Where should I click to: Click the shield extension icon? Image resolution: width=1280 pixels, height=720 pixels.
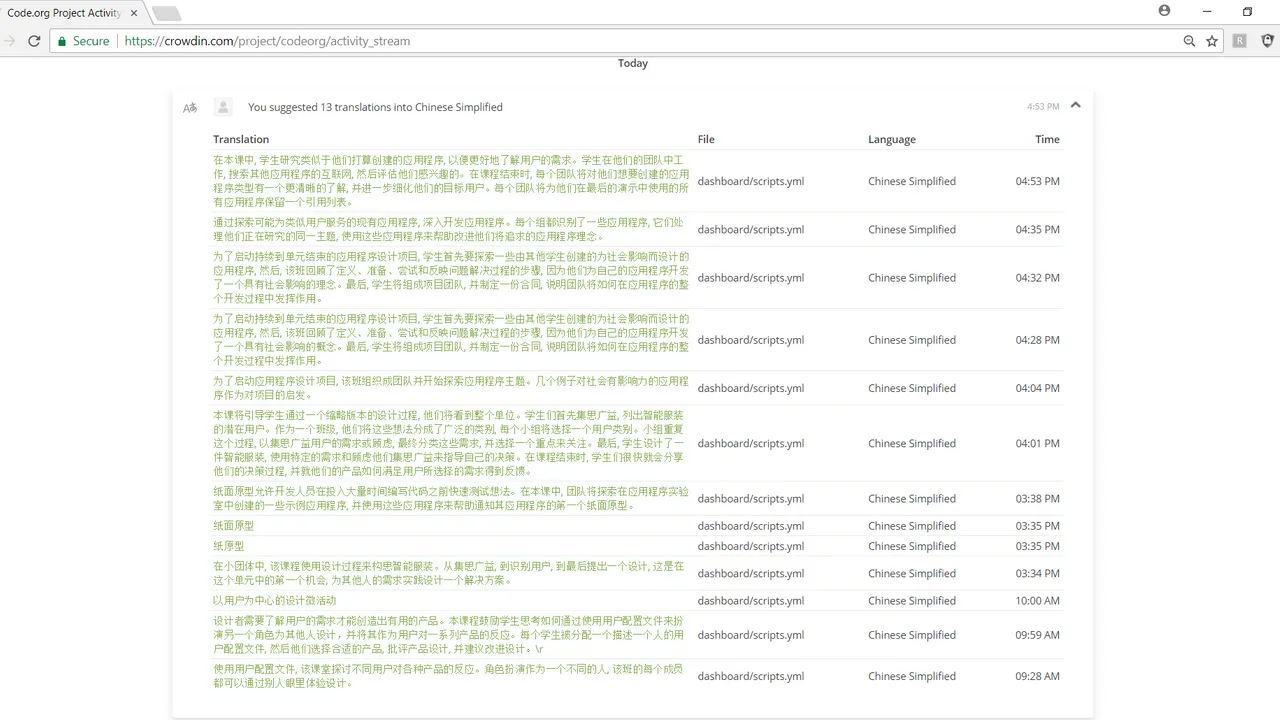(x=1267, y=41)
